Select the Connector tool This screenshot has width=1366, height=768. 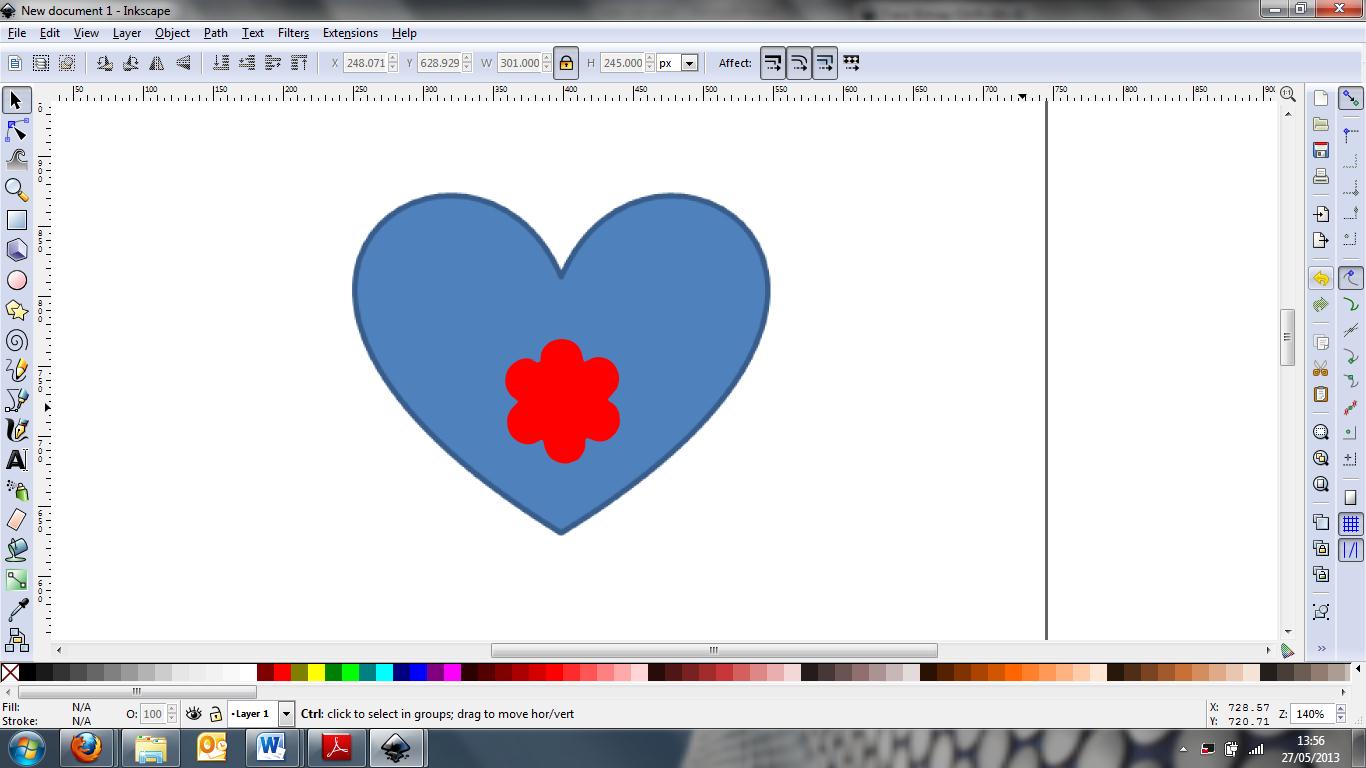[x=16, y=638]
